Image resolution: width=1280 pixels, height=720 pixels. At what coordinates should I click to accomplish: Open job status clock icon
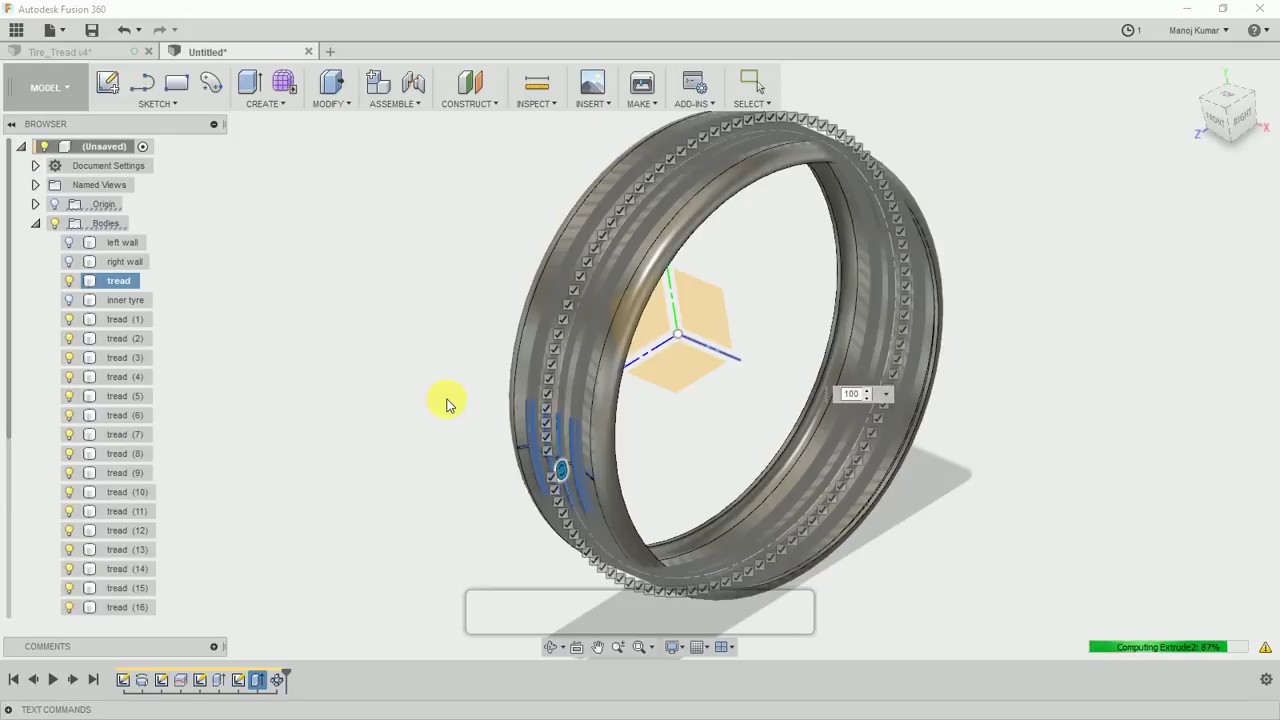(1128, 30)
